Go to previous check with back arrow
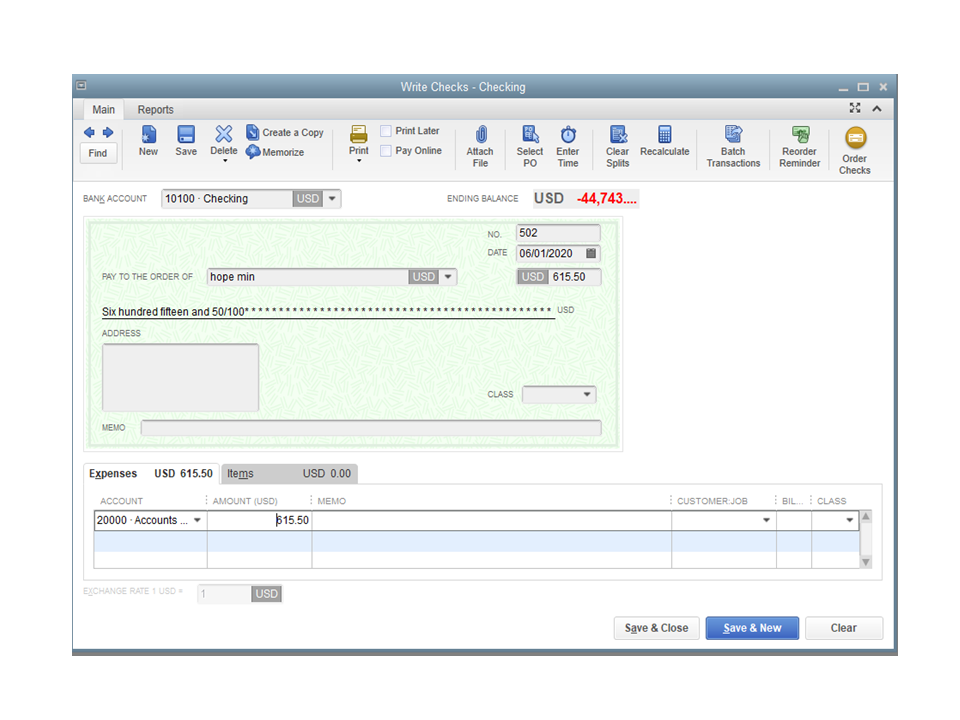The width and height of the screenshot is (960, 720). [x=89, y=132]
